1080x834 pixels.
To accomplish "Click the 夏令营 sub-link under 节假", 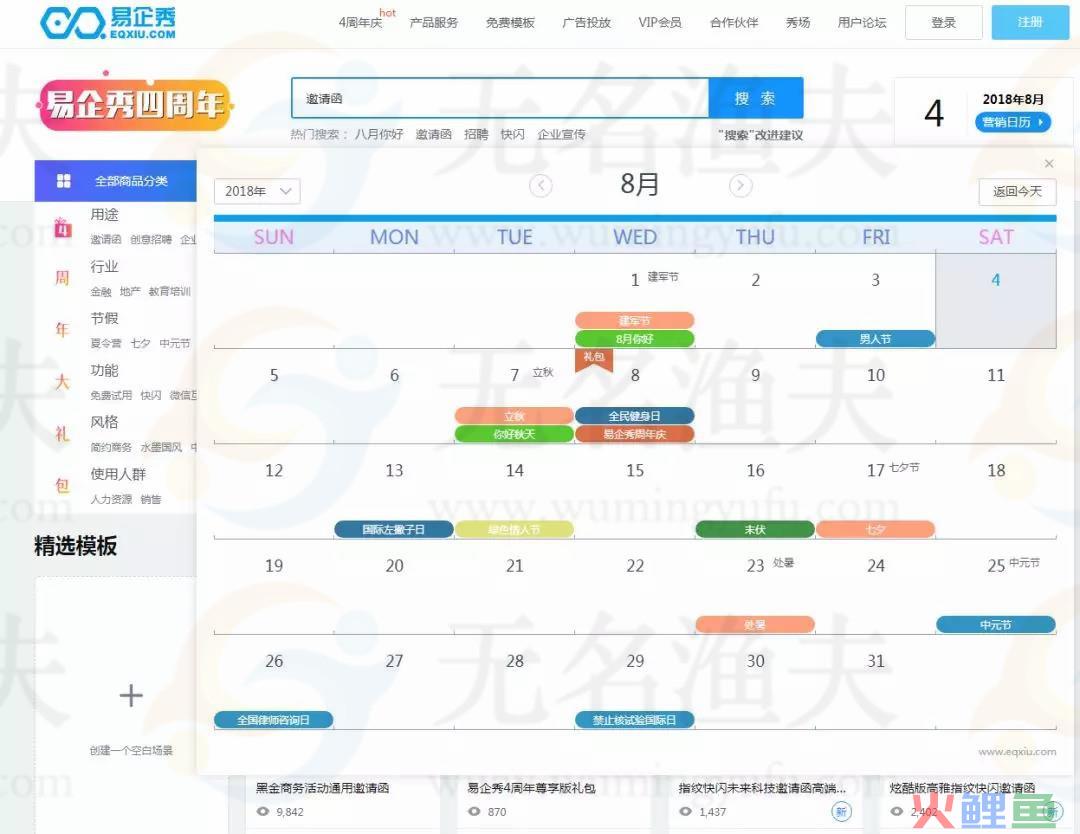I will point(105,343).
